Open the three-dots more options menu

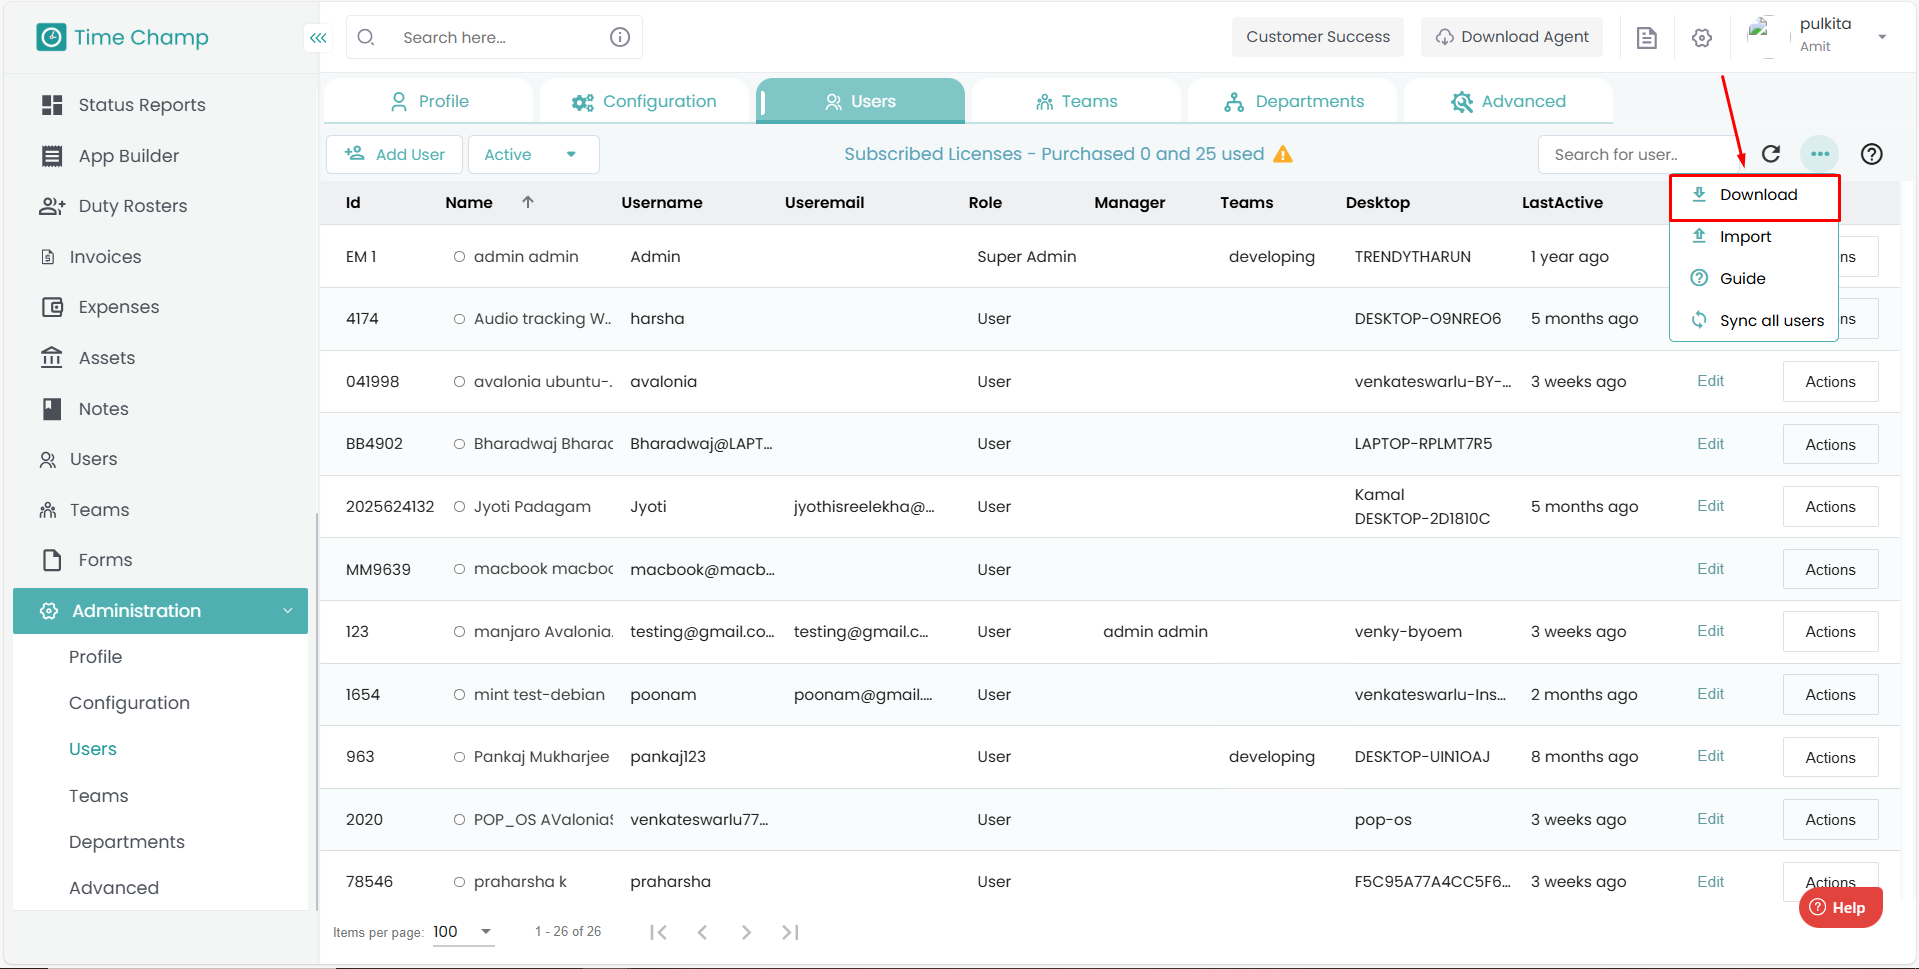[1820, 154]
